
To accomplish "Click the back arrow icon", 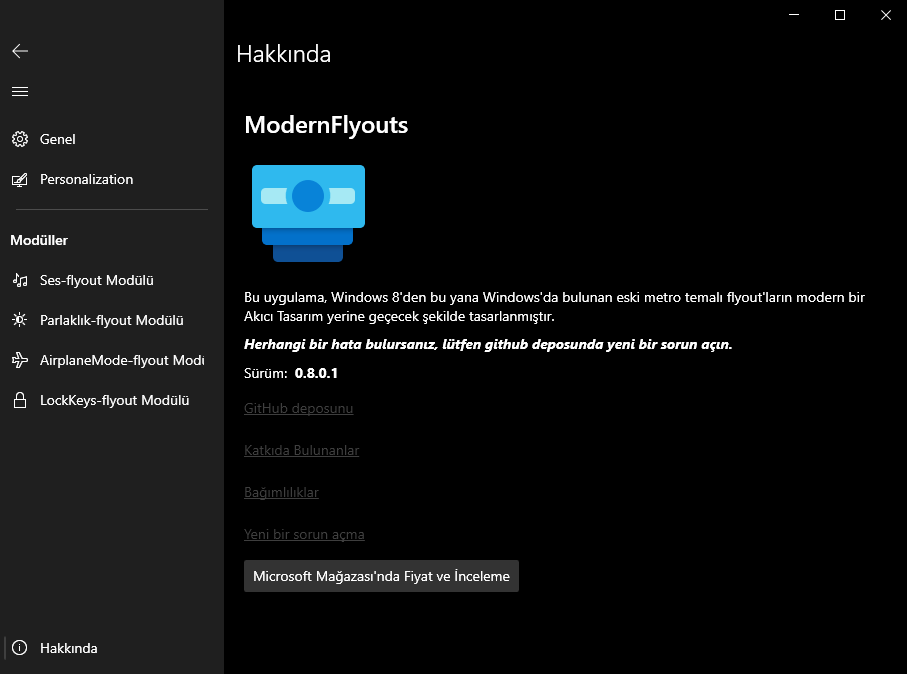I will point(20,51).
